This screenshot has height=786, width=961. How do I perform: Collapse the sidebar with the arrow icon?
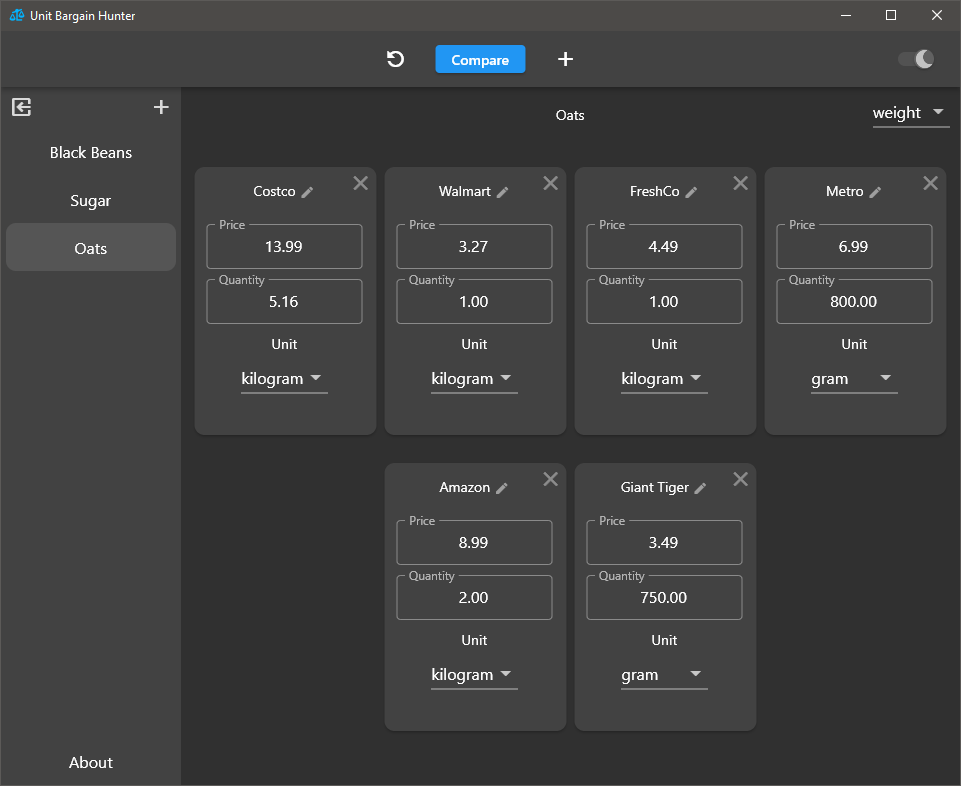[21, 107]
